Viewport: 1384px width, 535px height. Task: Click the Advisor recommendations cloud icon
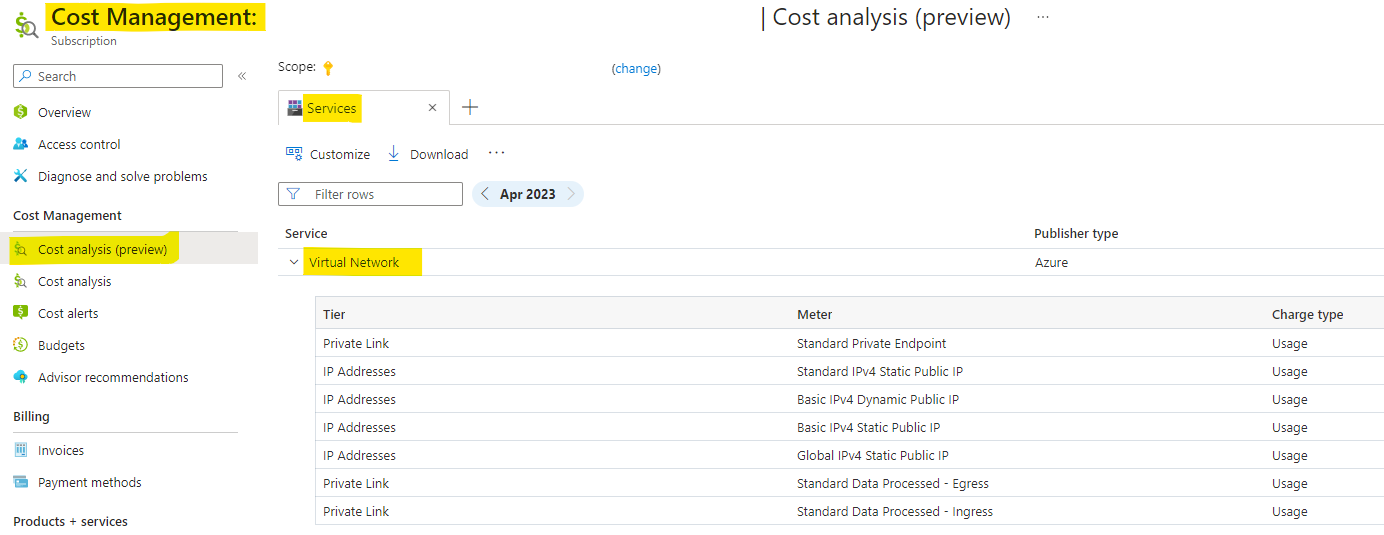pos(20,377)
